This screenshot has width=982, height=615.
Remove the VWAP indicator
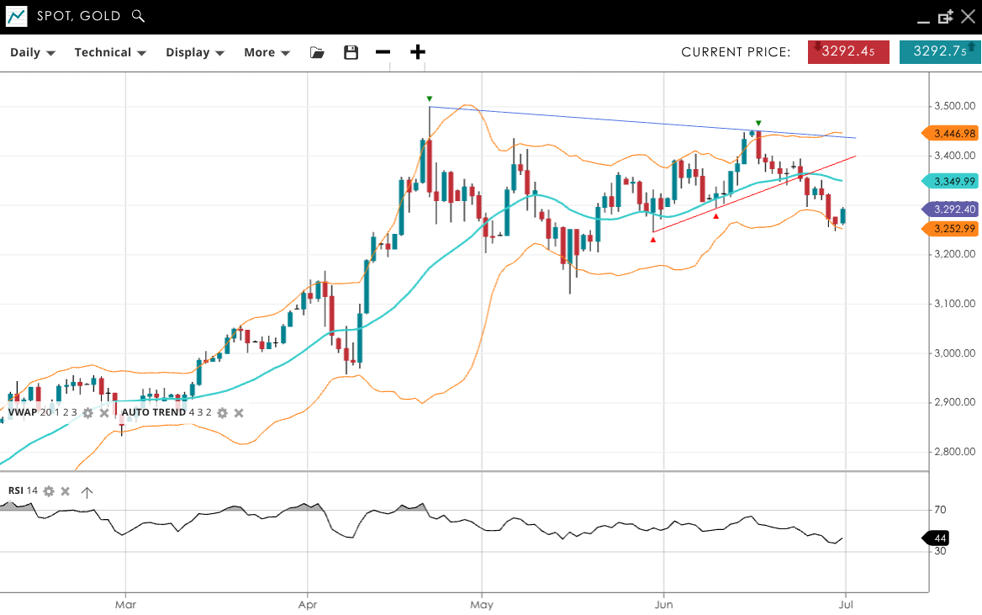(104, 412)
